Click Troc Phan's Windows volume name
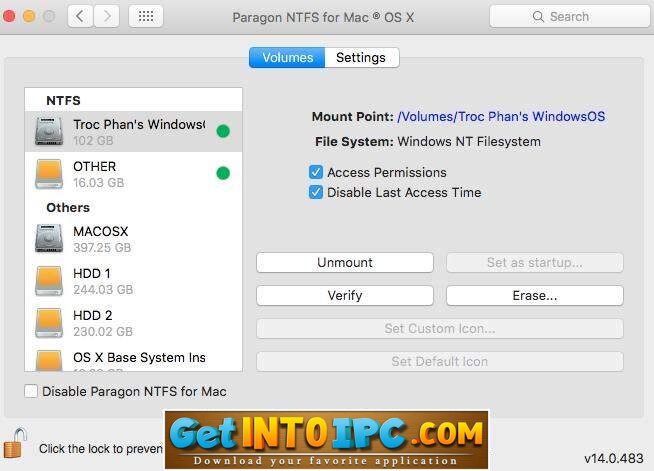654x471 pixels. [x=139, y=124]
